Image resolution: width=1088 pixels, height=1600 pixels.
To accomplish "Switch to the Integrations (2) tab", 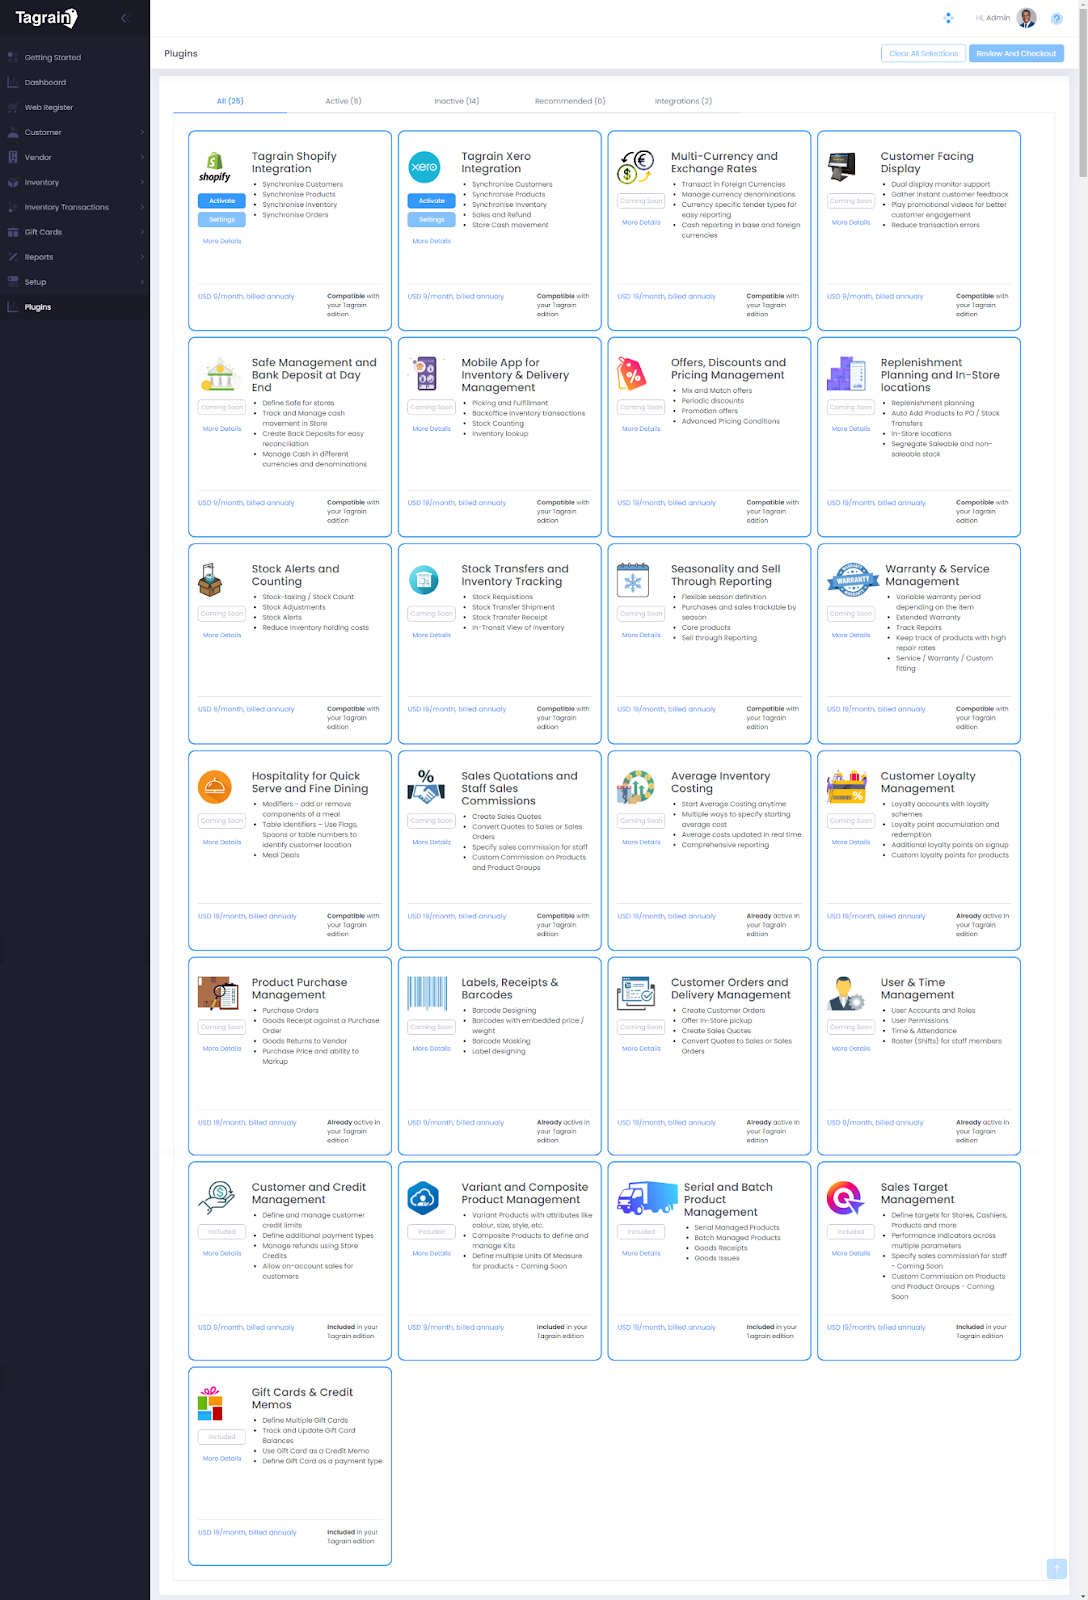I will 683,101.
